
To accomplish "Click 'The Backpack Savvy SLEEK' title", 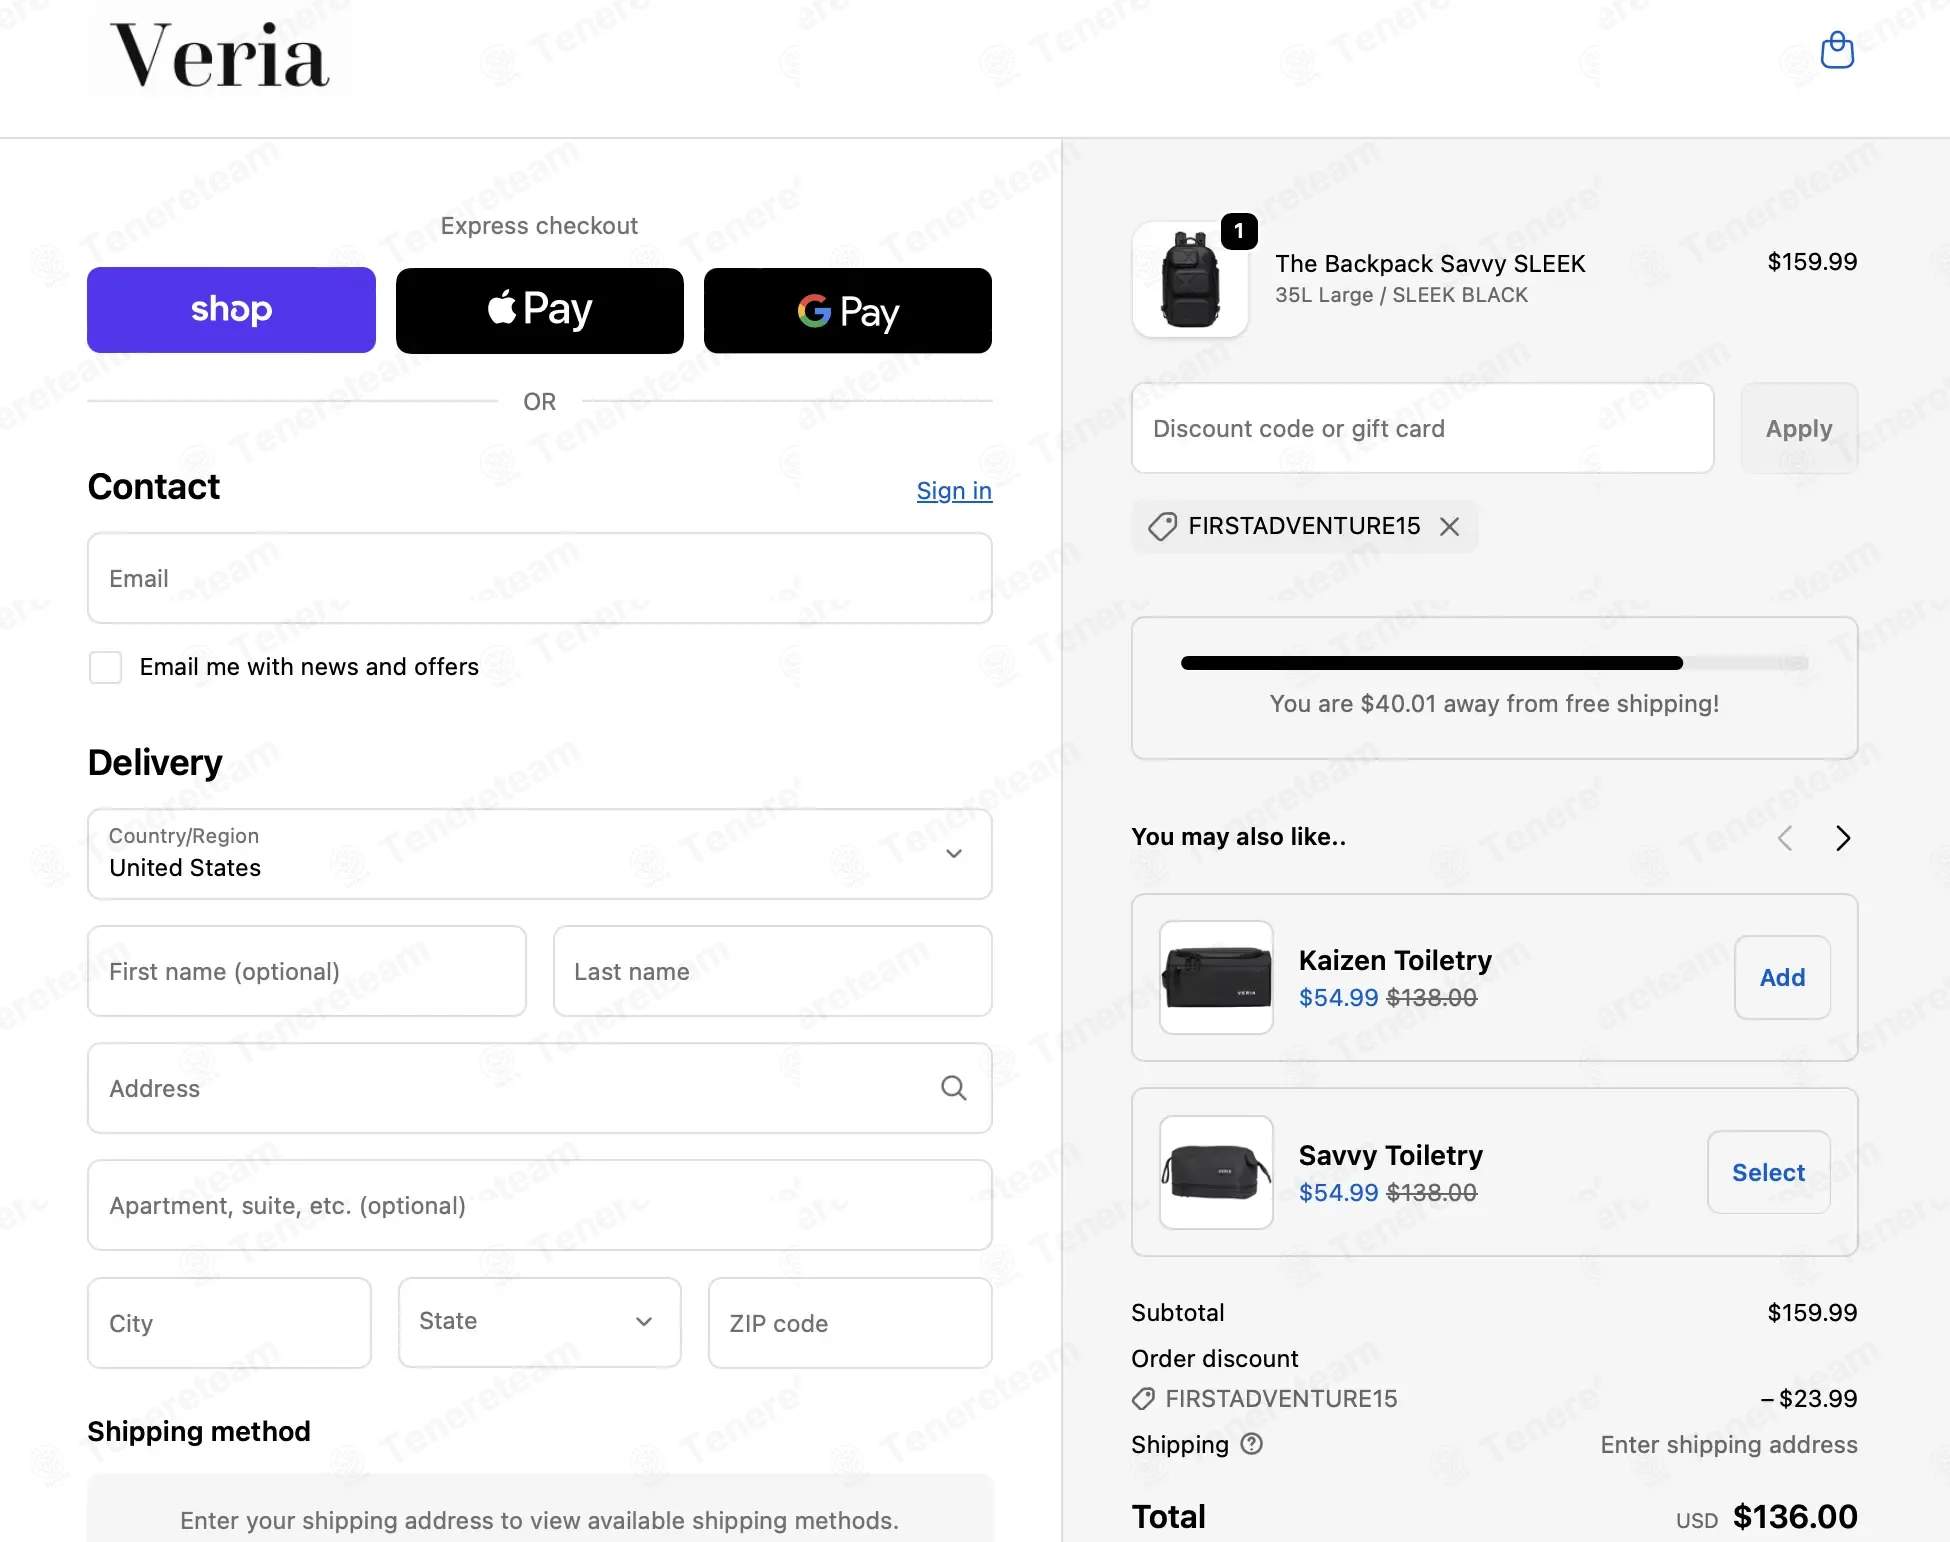I will [1430, 263].
